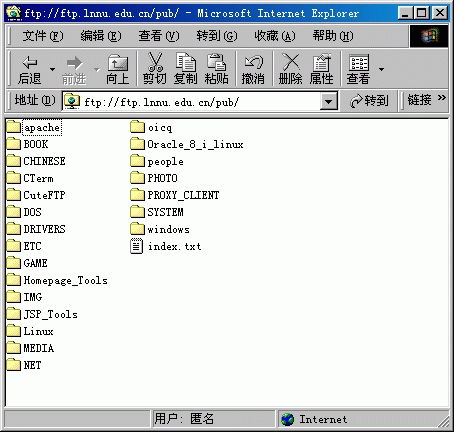The width and height of the screenshot is (454, 432).
Task: Select the CTerm folder icon
Action: 14,178
